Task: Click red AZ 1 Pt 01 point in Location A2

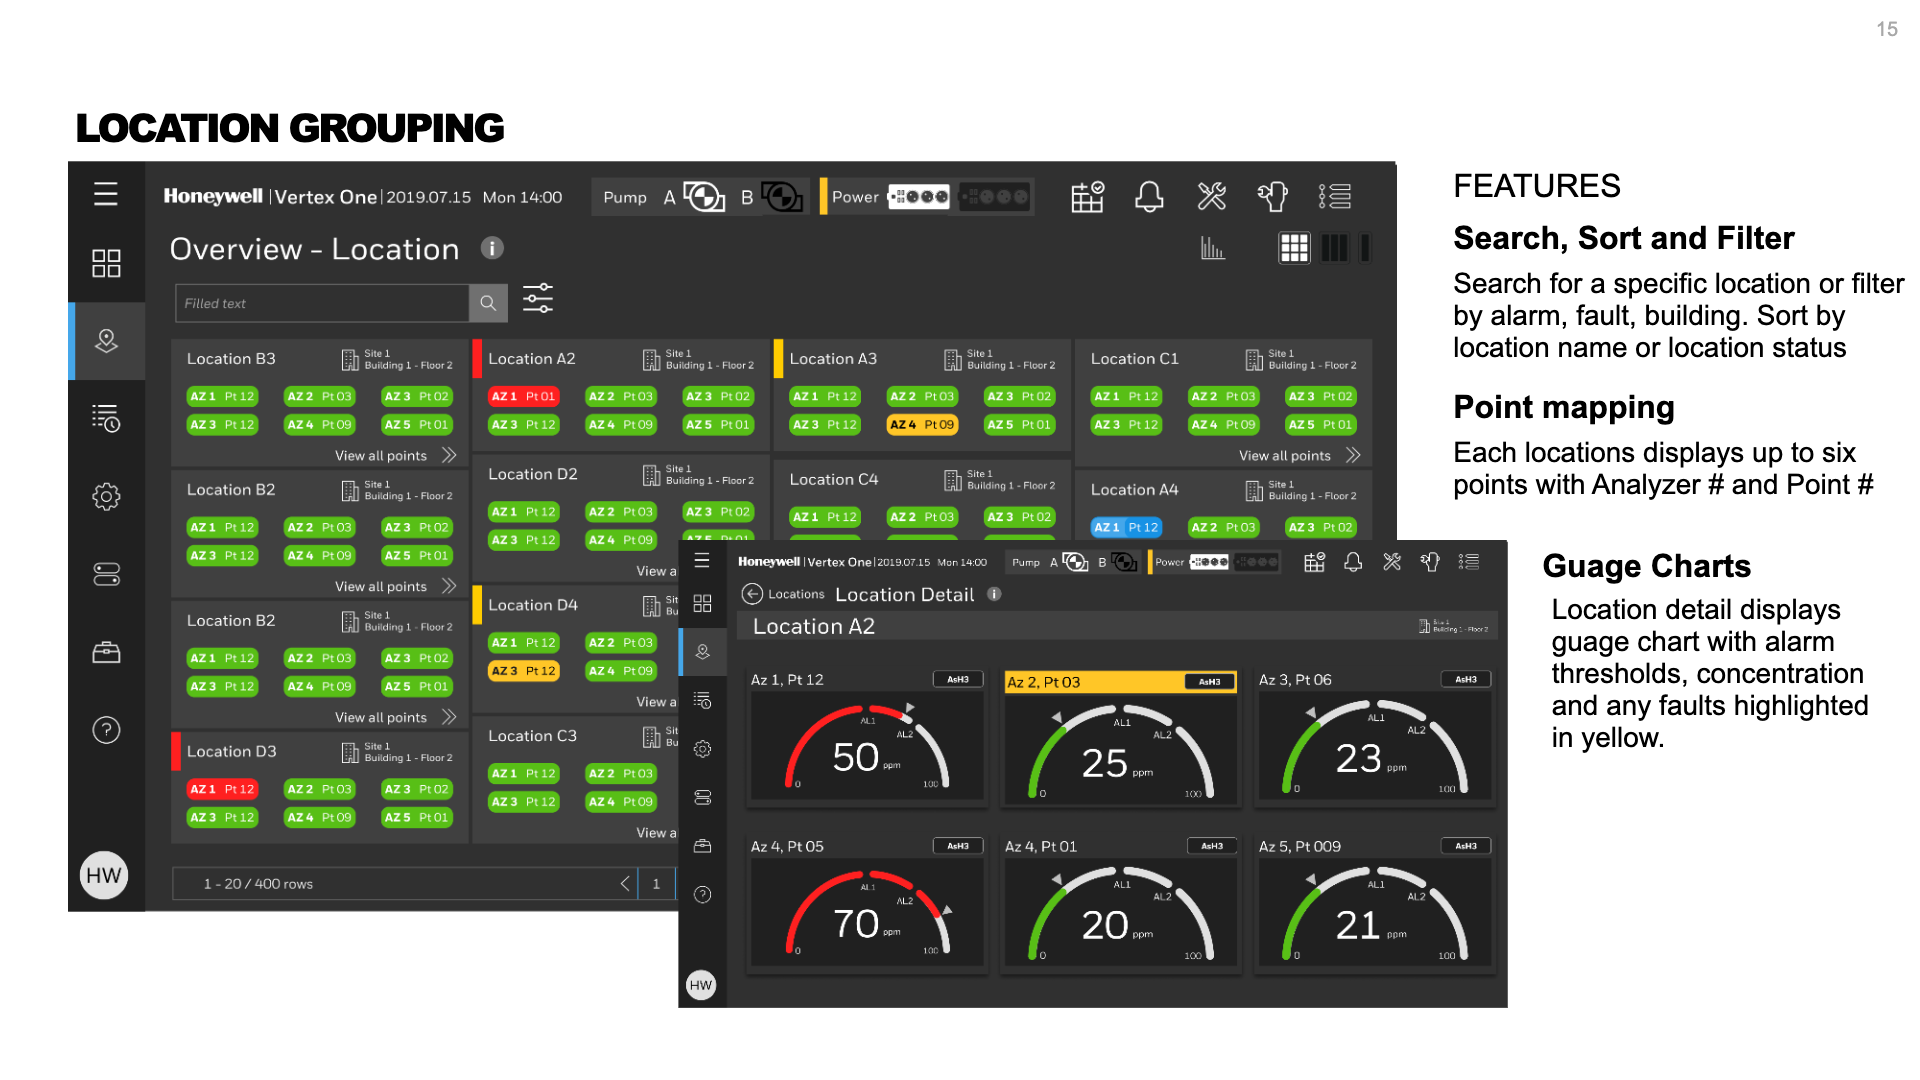Action: (x=523, y=397)
